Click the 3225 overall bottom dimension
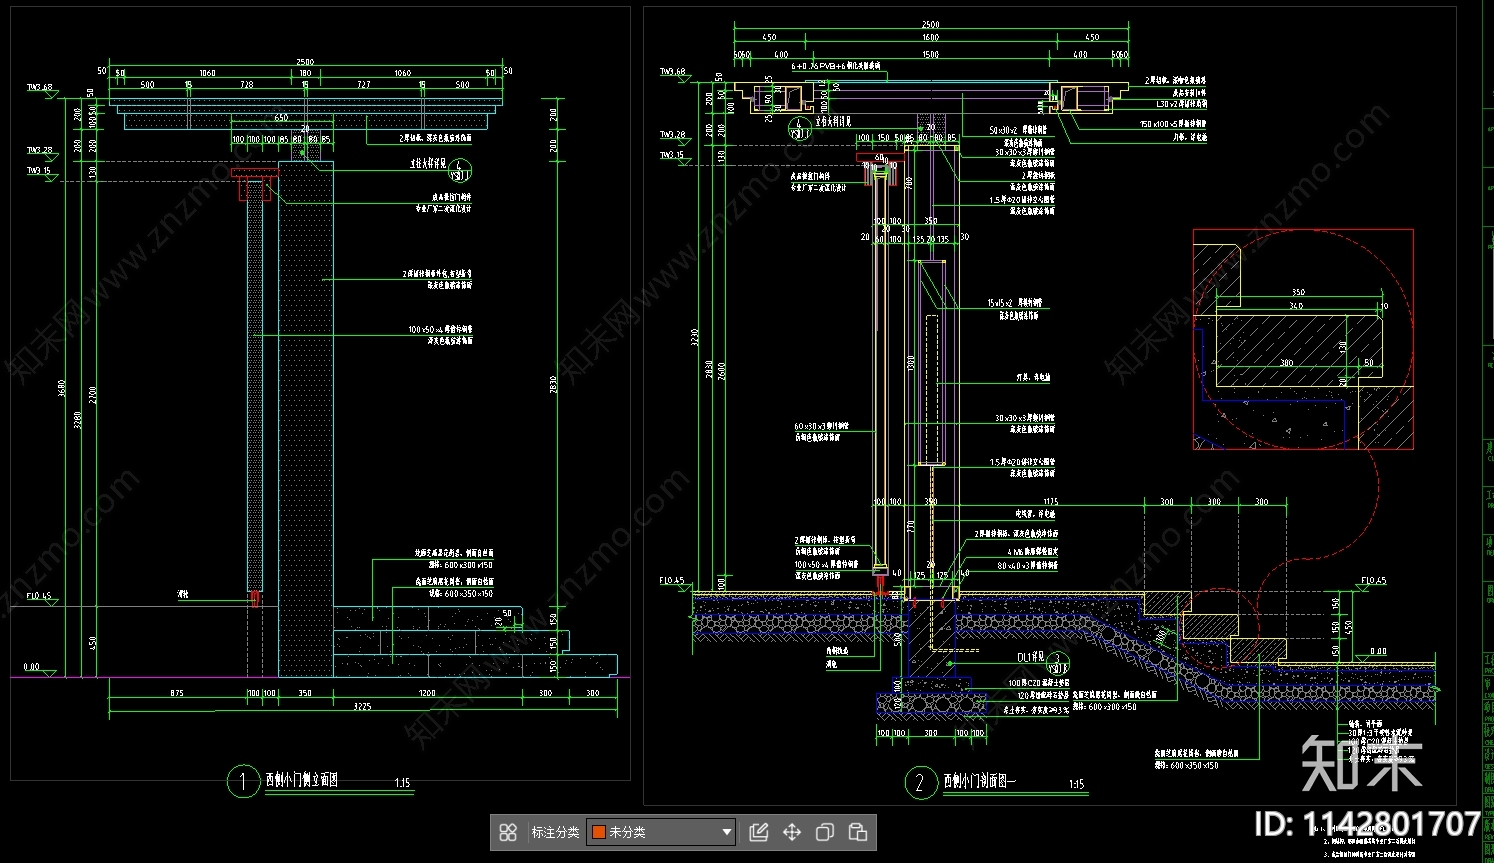Viewport: 1494px width, 863px height. 362,707
